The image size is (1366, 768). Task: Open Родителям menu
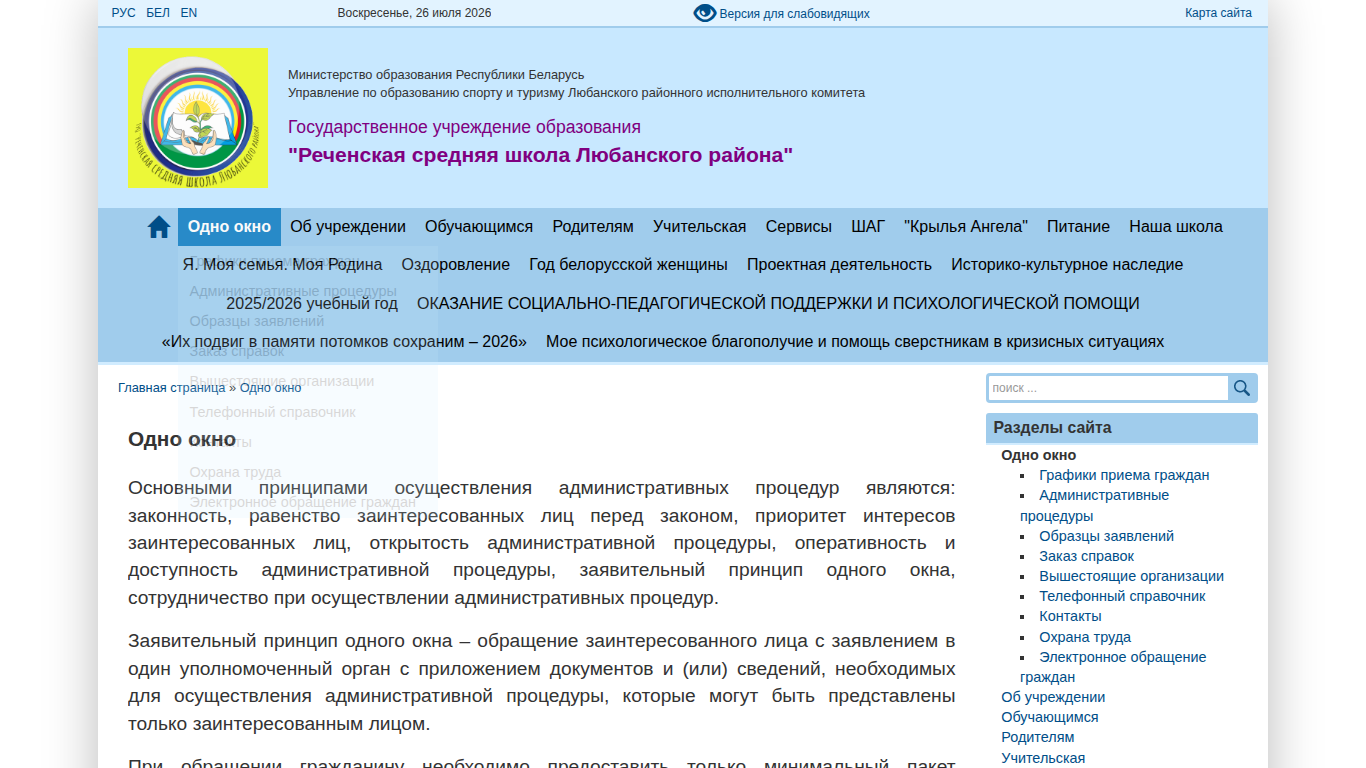593,227
